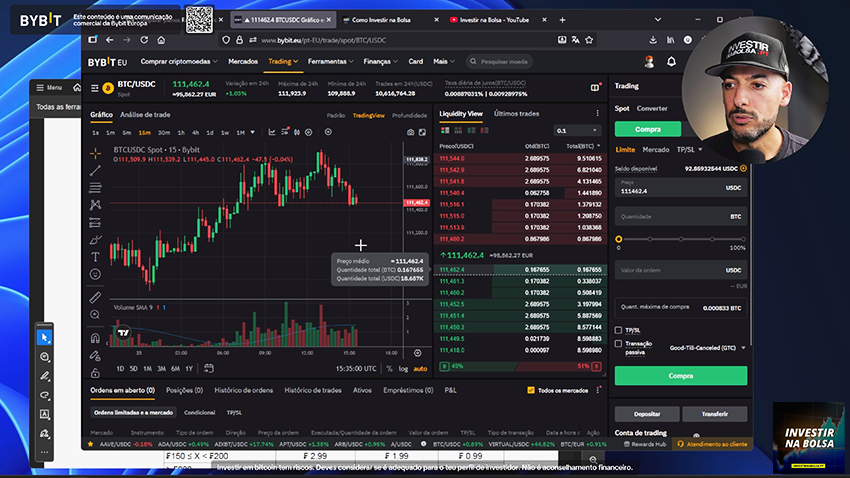850x478 pixels.
Task: Open the user profile avatar
Action: coord(649,62)
